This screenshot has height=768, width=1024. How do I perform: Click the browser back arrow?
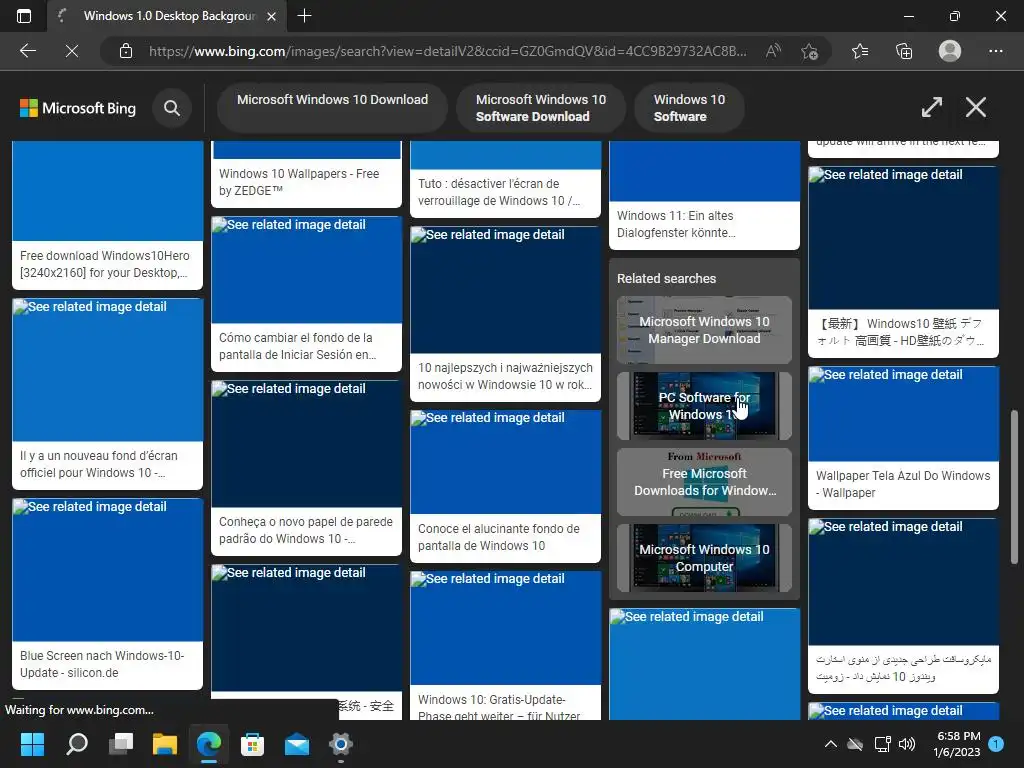pyautogui.click(x=27, y=51)
